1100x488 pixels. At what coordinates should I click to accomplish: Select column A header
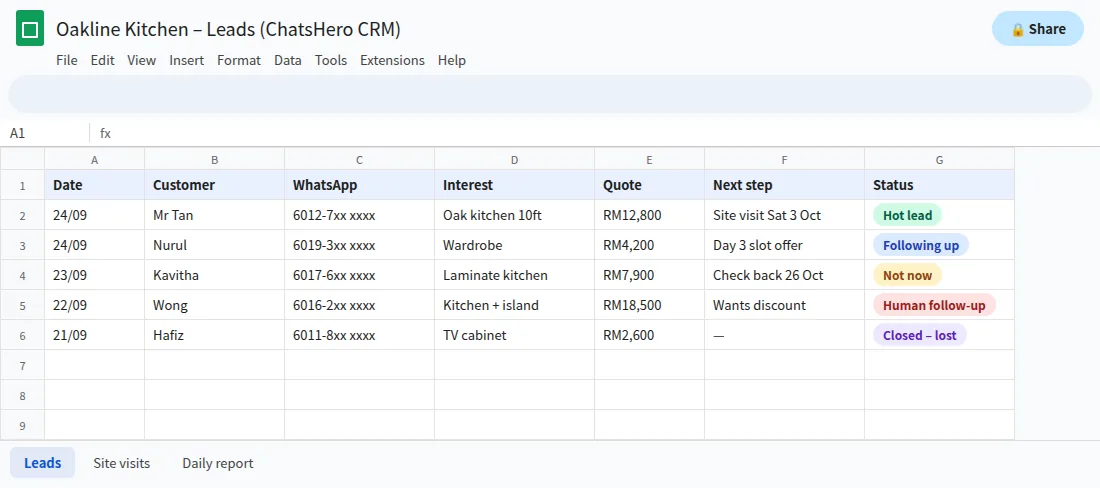(x=95, y=159)
